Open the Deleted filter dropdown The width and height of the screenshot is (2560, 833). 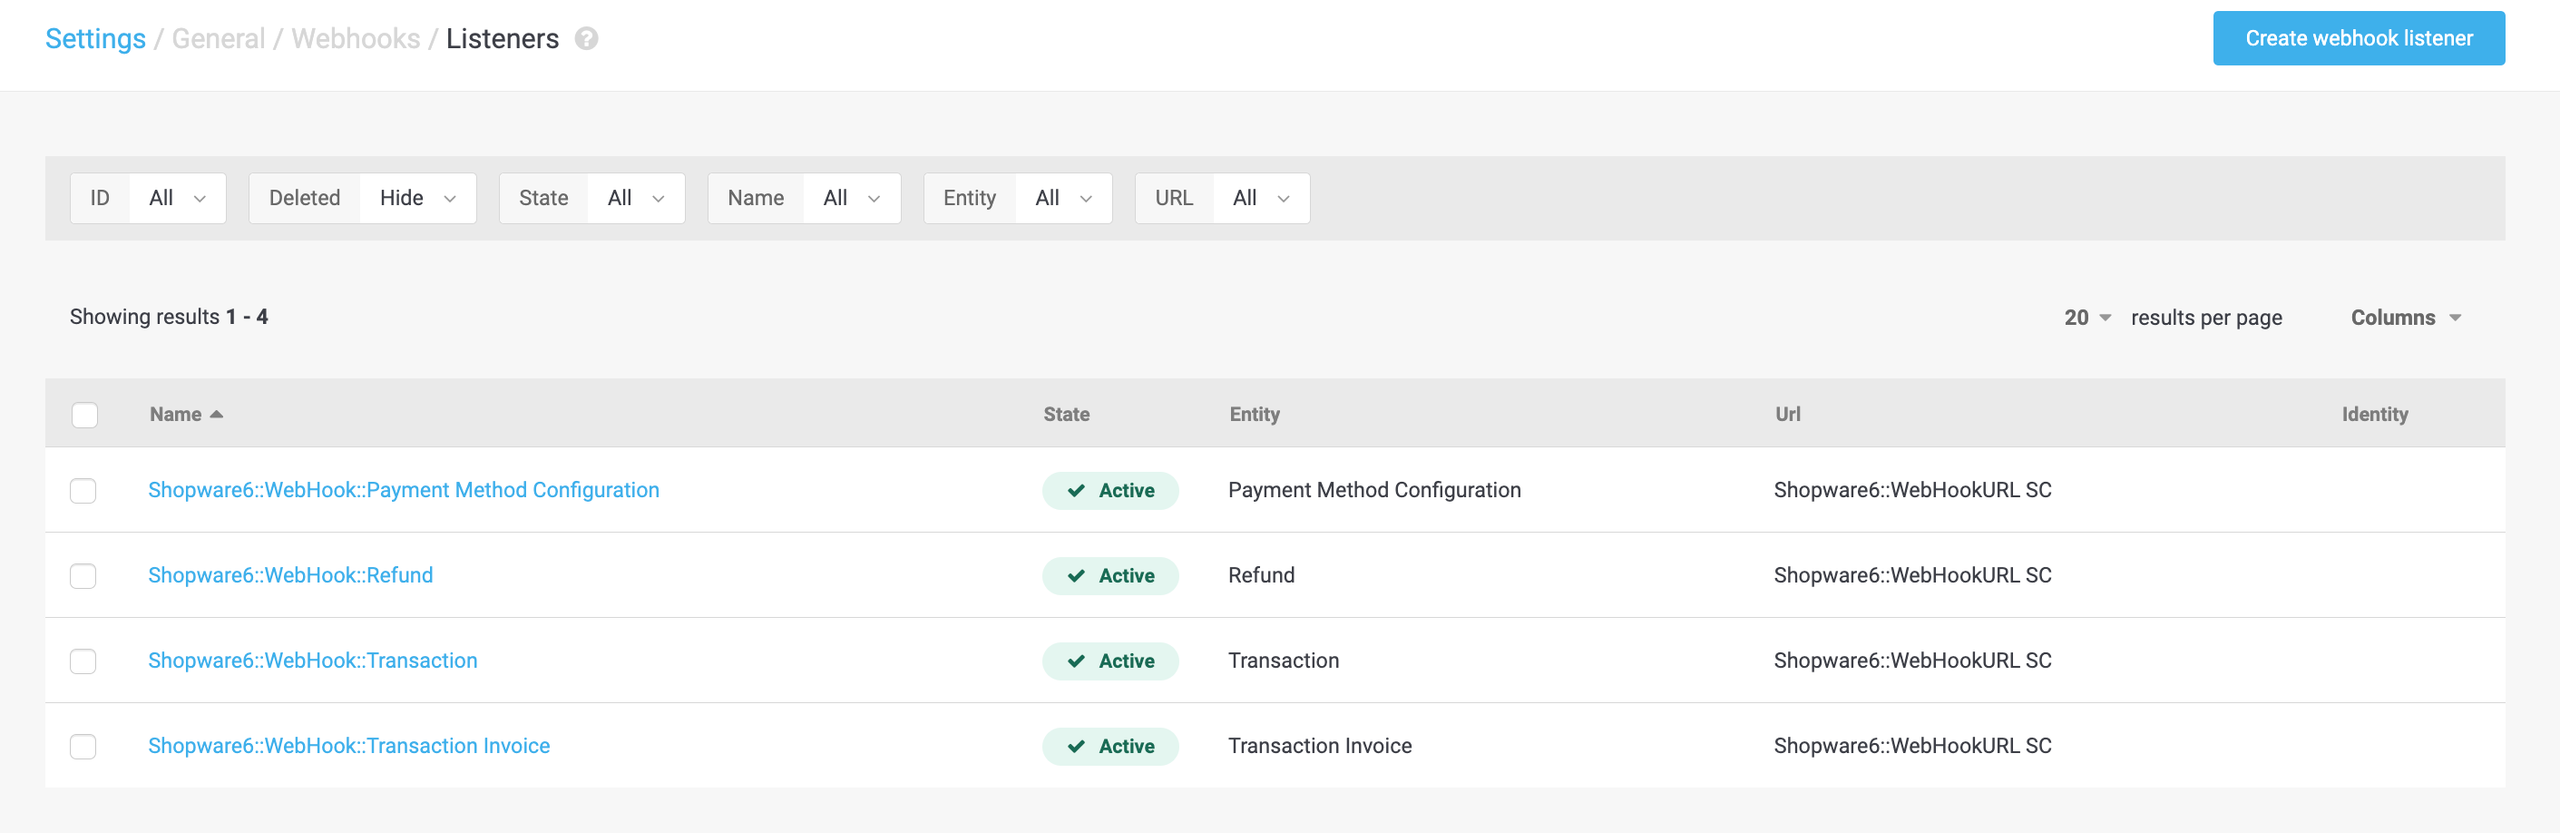point(417,198)
